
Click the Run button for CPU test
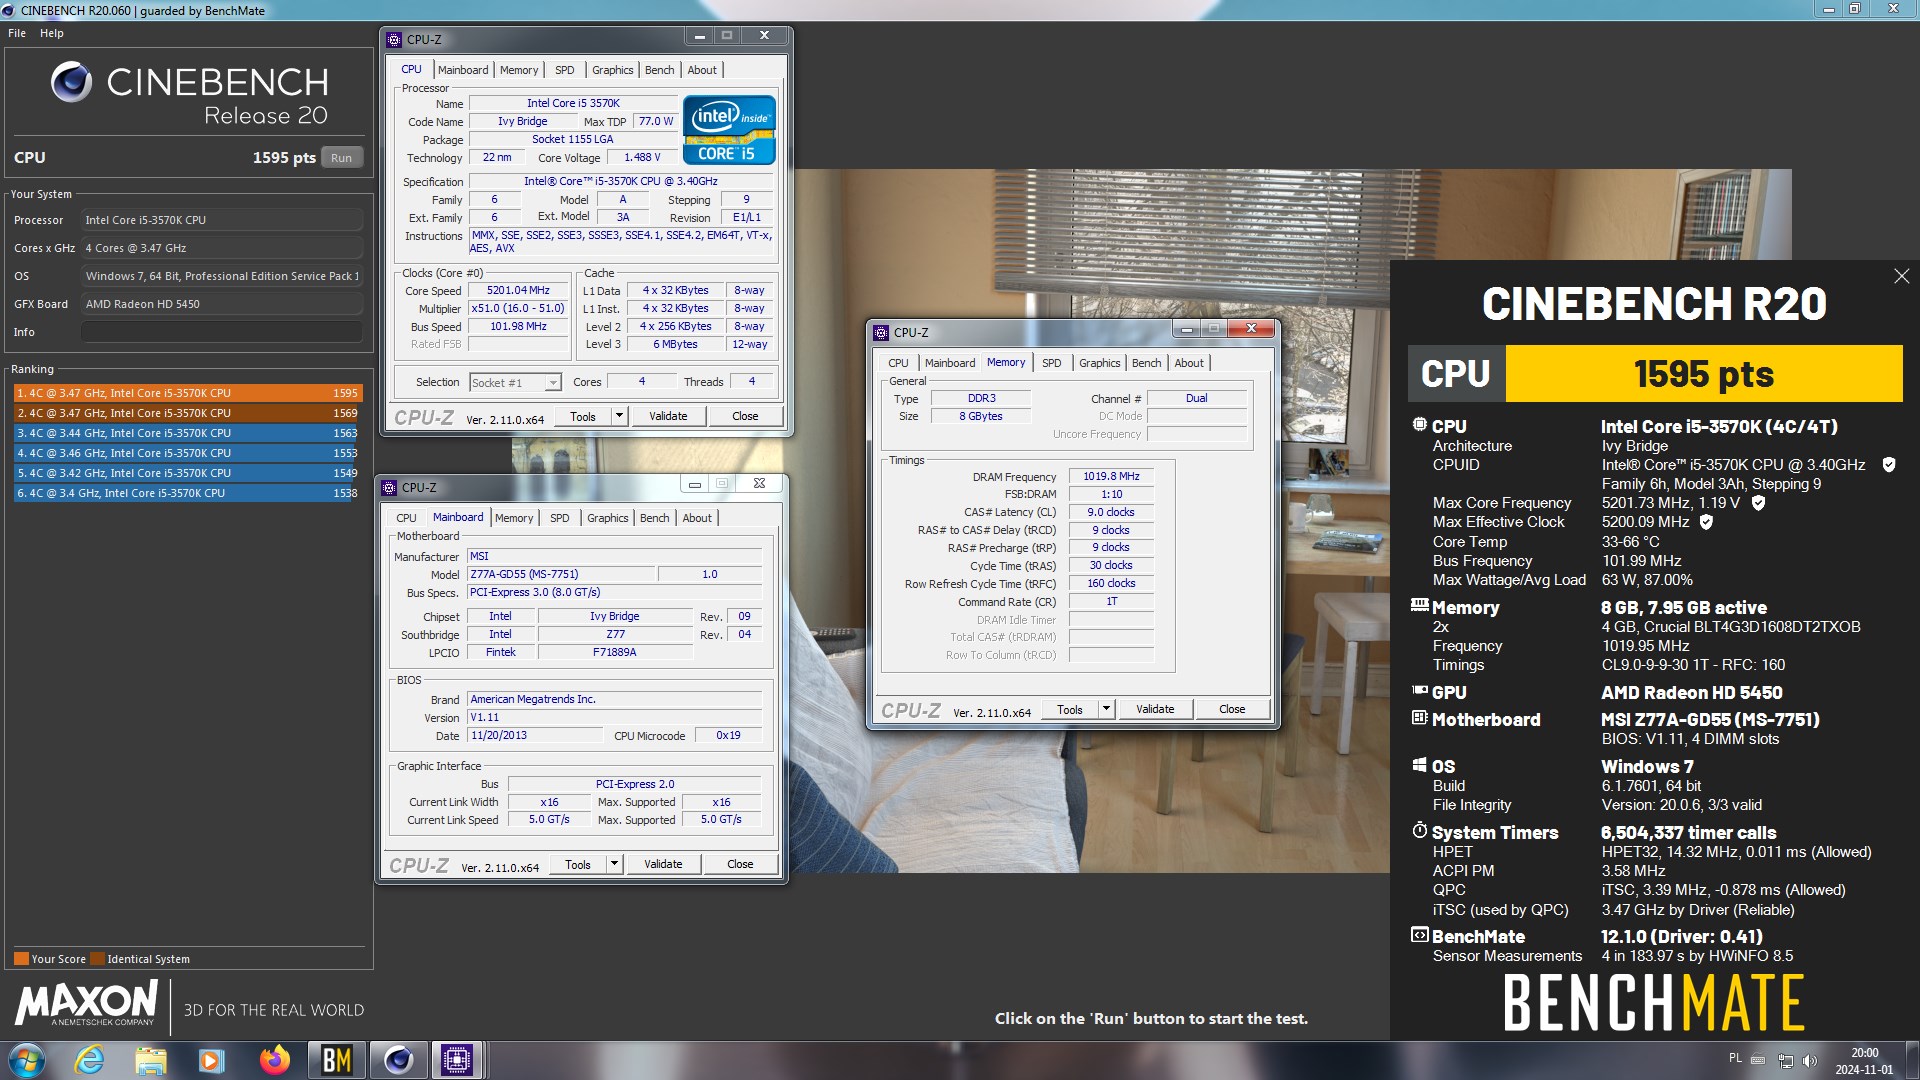[341, 158]
